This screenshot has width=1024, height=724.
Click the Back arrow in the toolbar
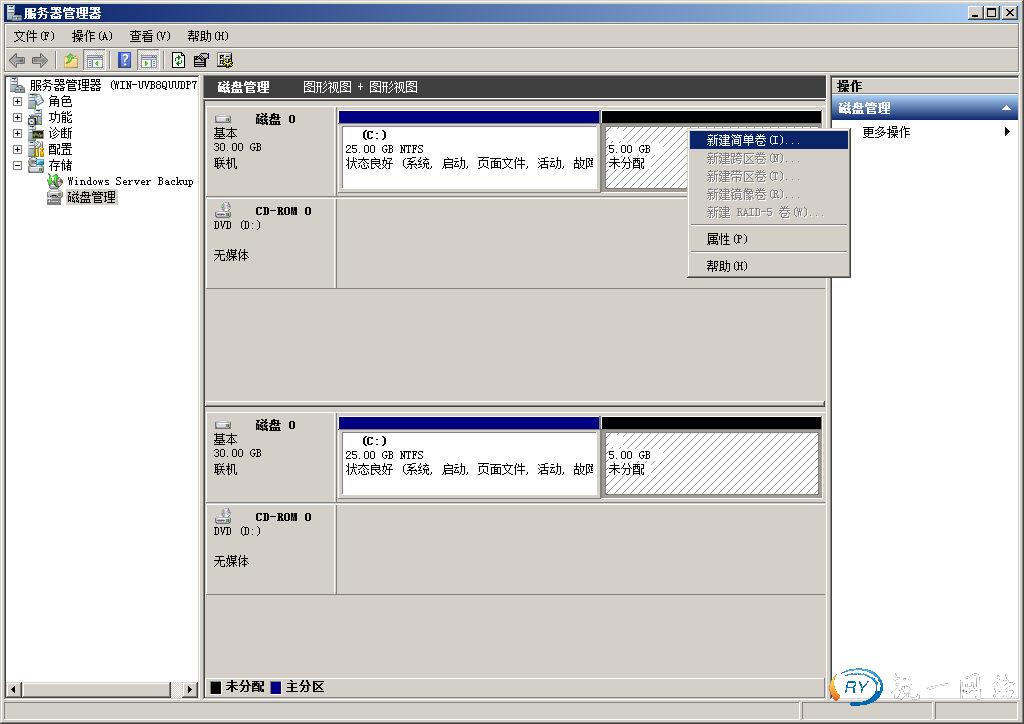[x=17, y=60]
